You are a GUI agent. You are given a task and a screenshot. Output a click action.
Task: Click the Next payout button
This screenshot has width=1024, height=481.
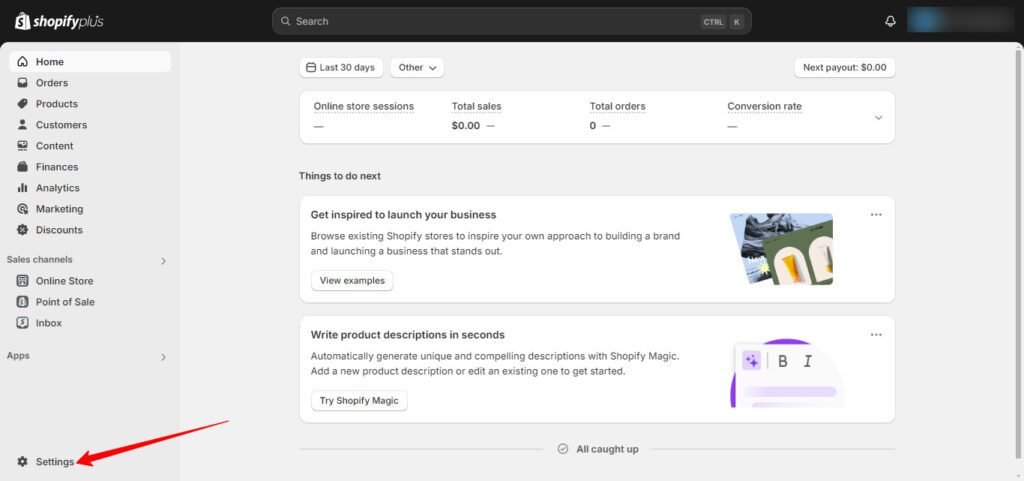point(844,67)
